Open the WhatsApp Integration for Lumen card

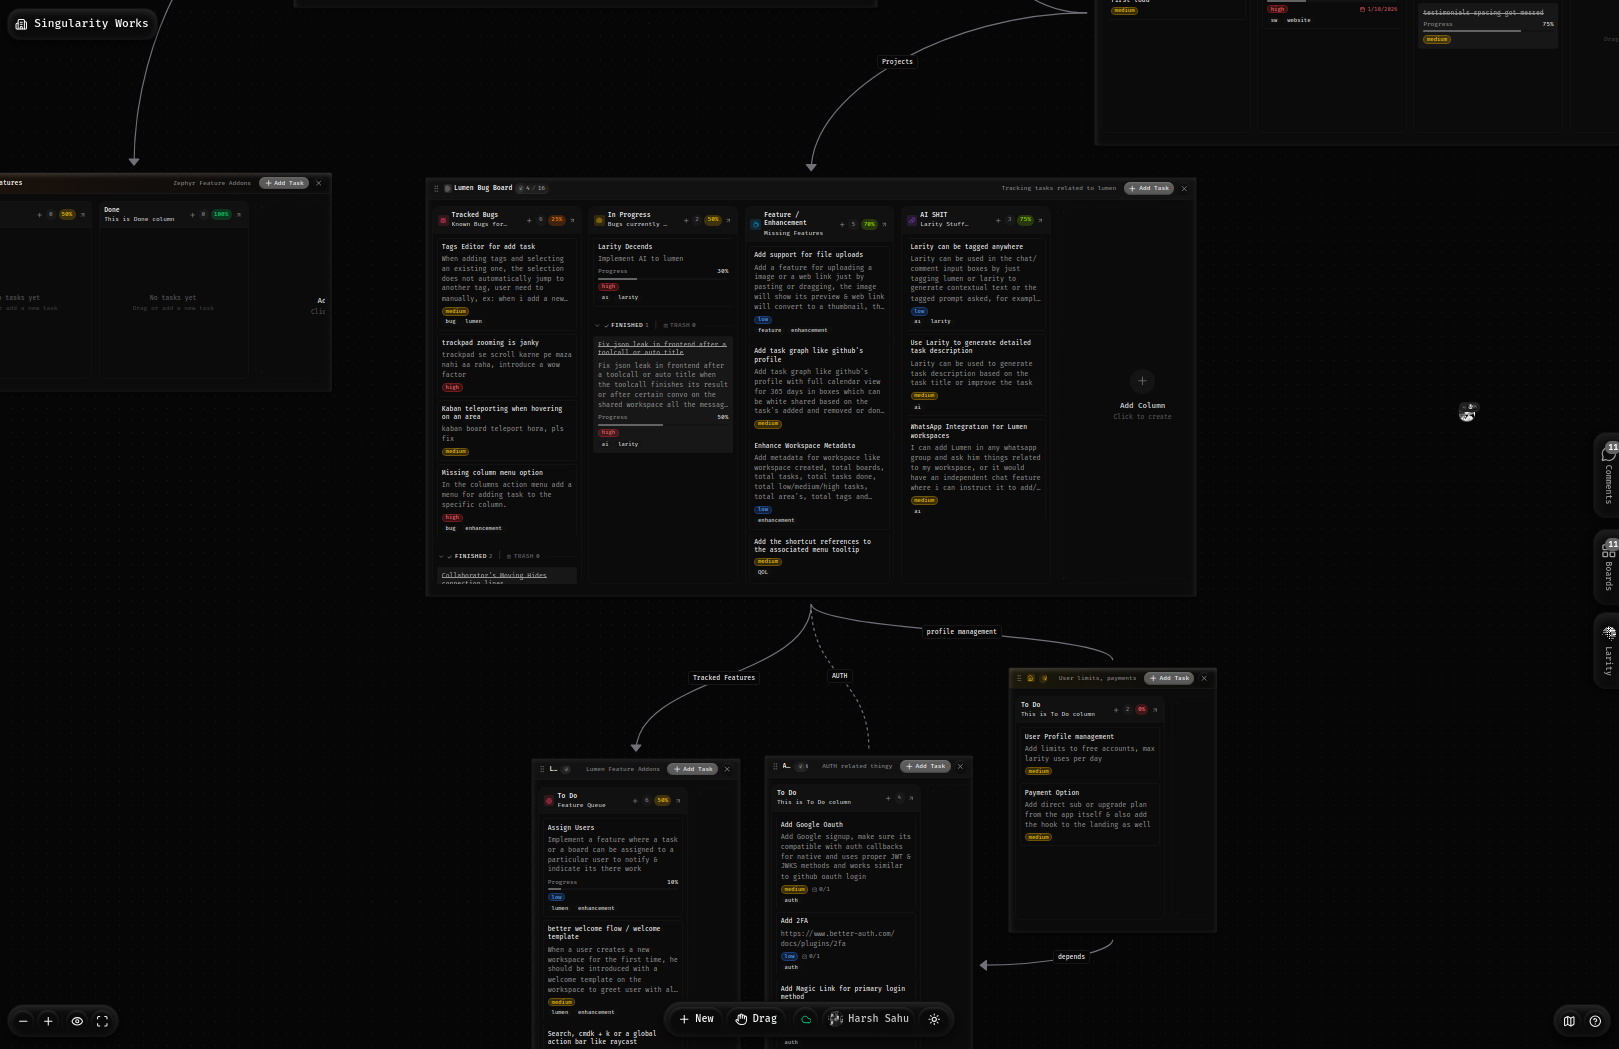pyautogui.click(x=976, y=470)
